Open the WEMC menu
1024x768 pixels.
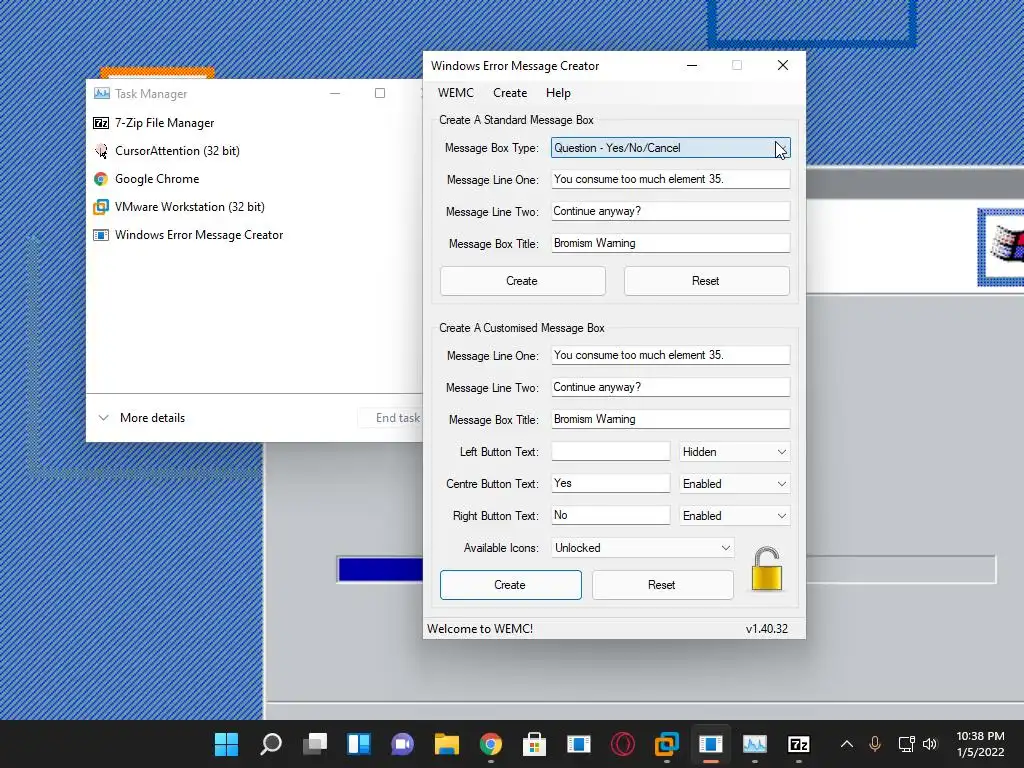coord(456,93)
